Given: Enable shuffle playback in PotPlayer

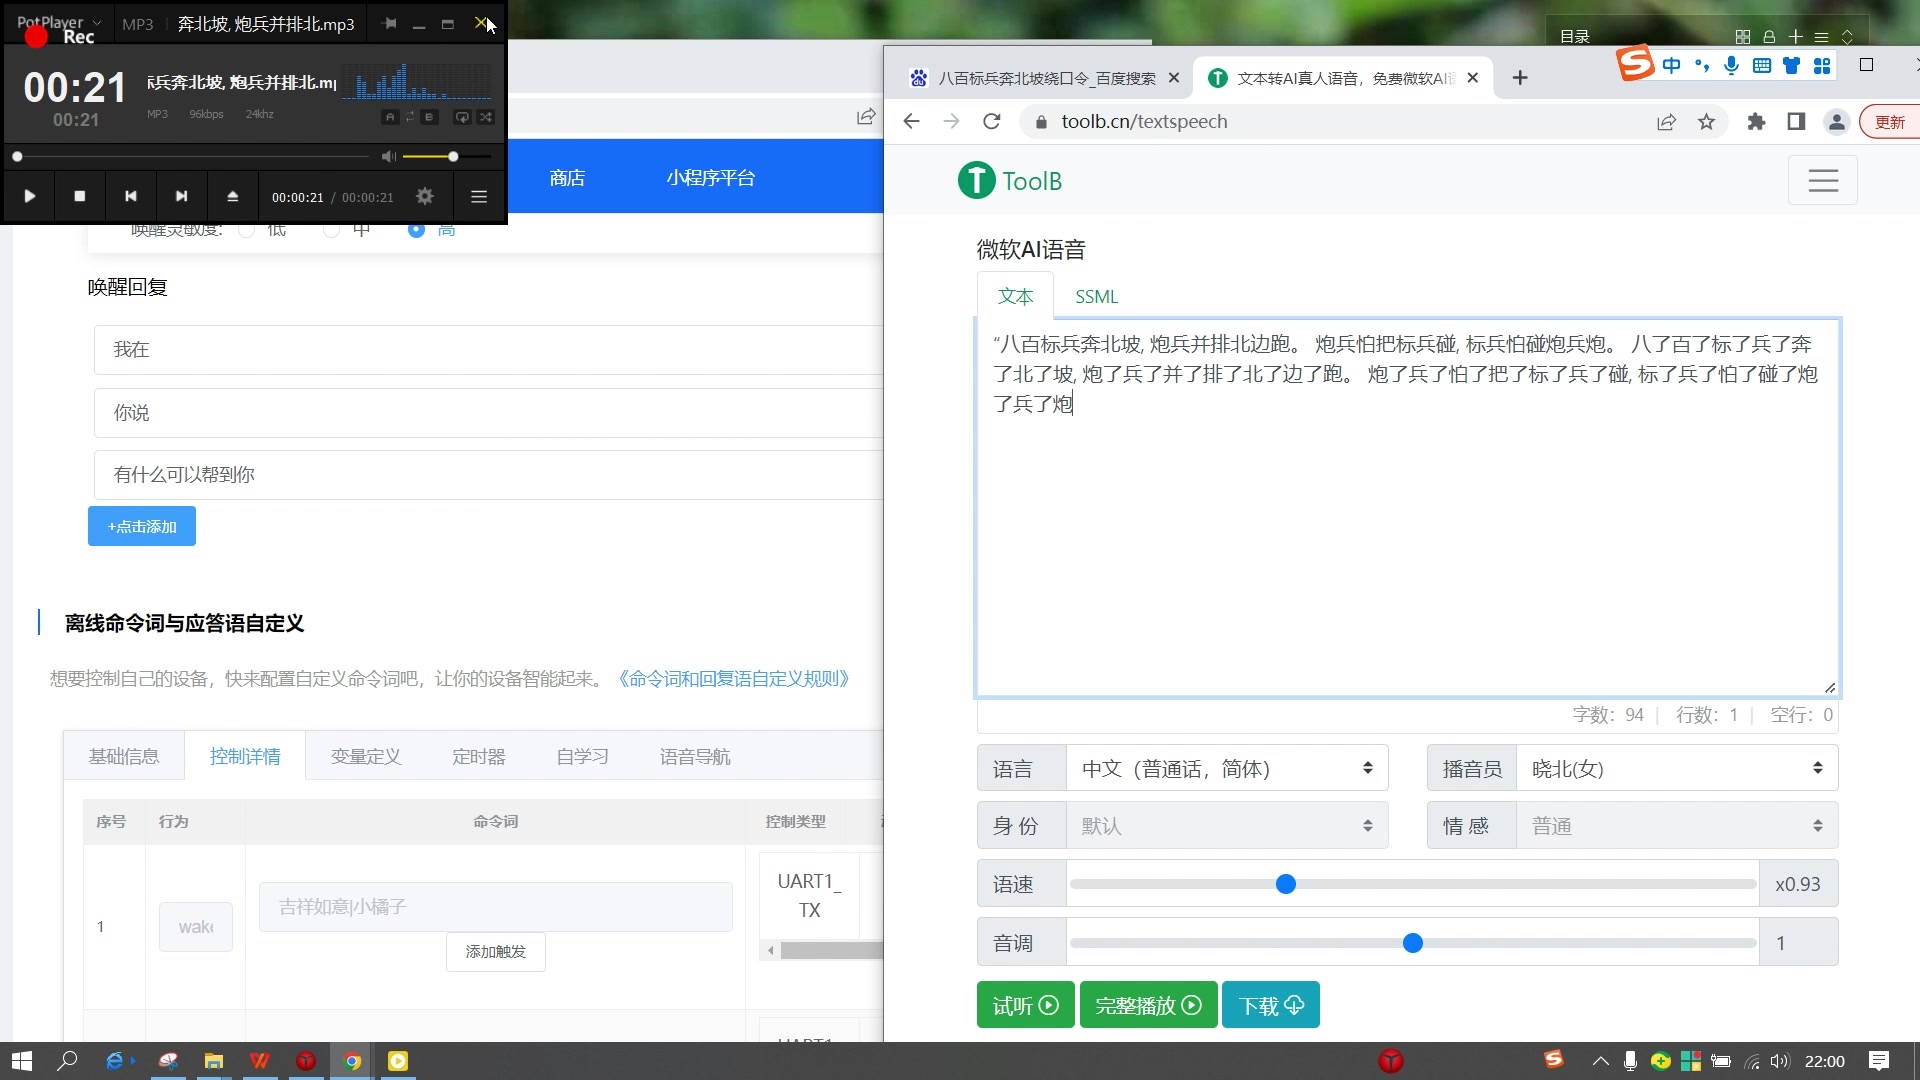Looking at the screenshot, I should pyautogui.click(x=486, y=117).
